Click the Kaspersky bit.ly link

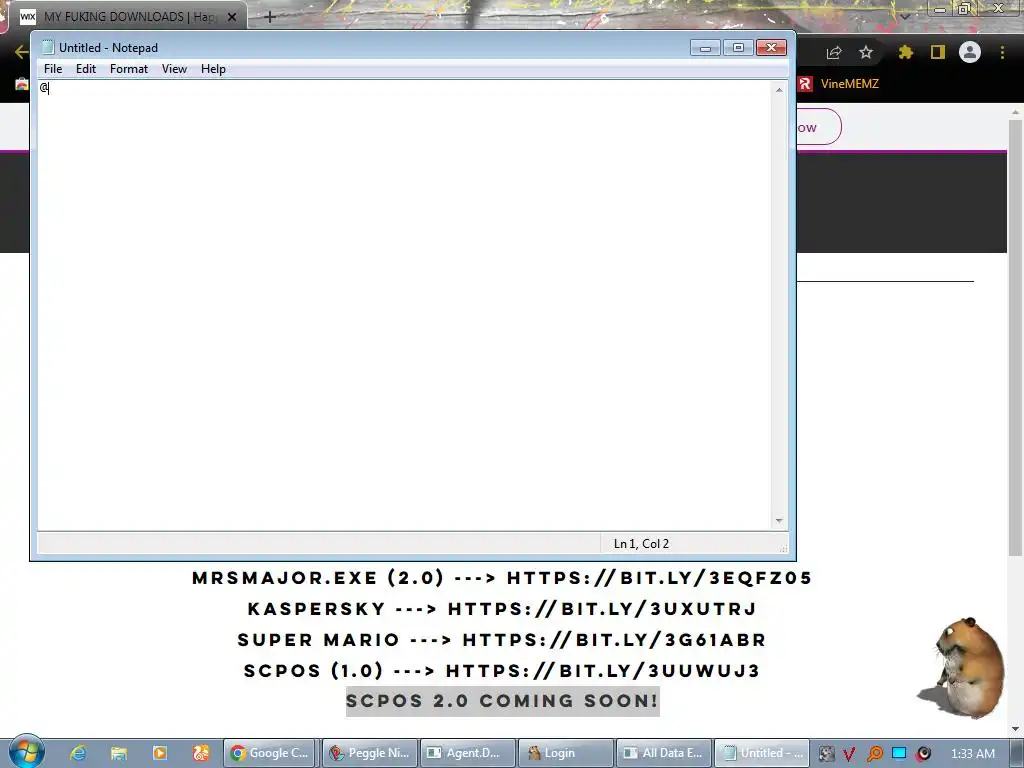[x=601, y=609]
